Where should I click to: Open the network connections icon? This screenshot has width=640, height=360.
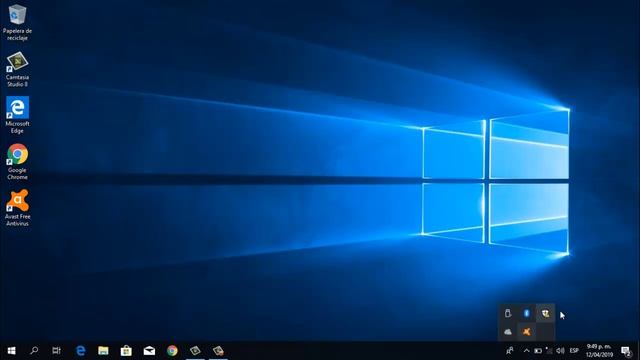point(549,351)
